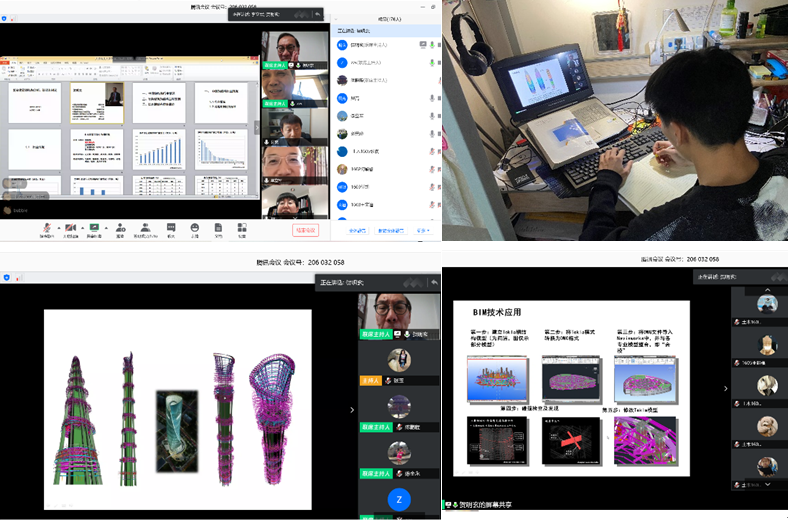Open the manage members icon
788x520 pixels.
[x=146, y=228]
